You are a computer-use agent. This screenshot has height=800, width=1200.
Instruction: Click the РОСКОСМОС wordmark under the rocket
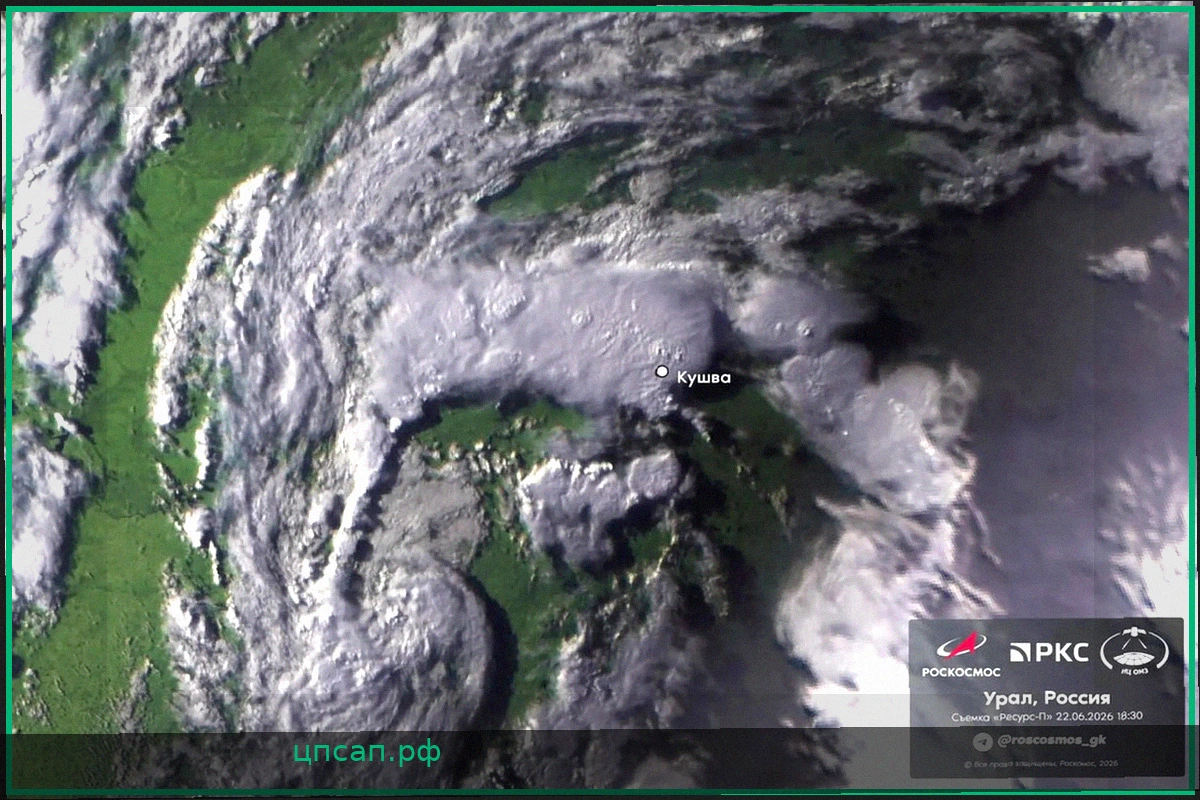coord(960,672)
